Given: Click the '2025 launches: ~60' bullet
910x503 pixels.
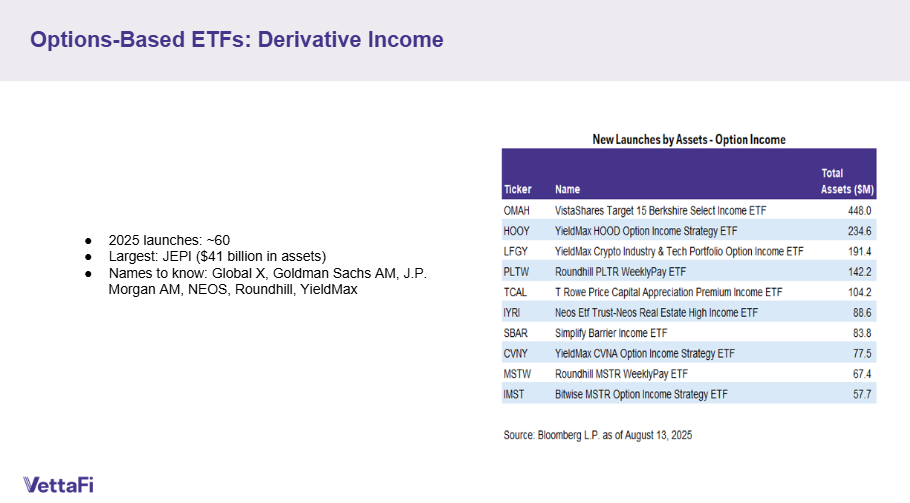Looking at the screenshot, I should point(169,240).
